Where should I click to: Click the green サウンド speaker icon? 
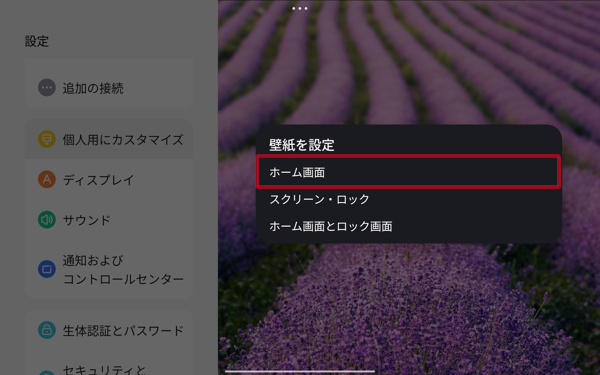[47, 220]
